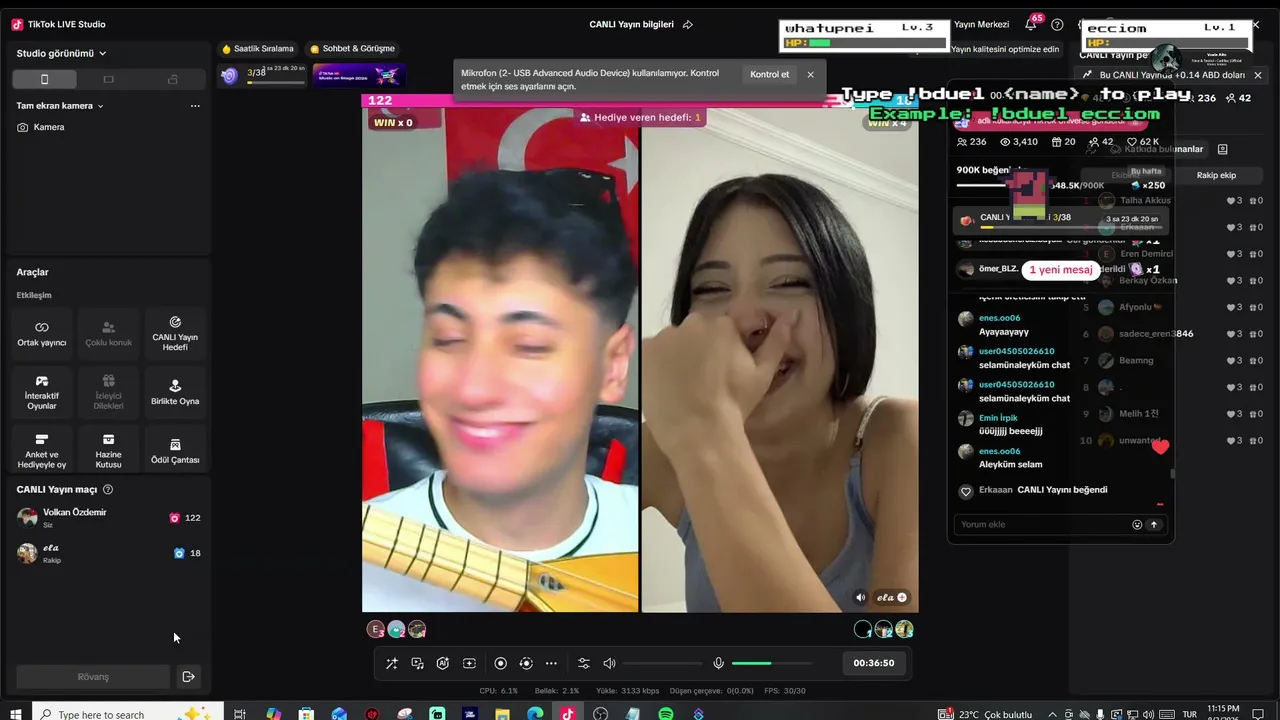Screen dimensions: 1280x720
Task: Open Birlikte Oyna tool
Action: (x=175, y=393)
